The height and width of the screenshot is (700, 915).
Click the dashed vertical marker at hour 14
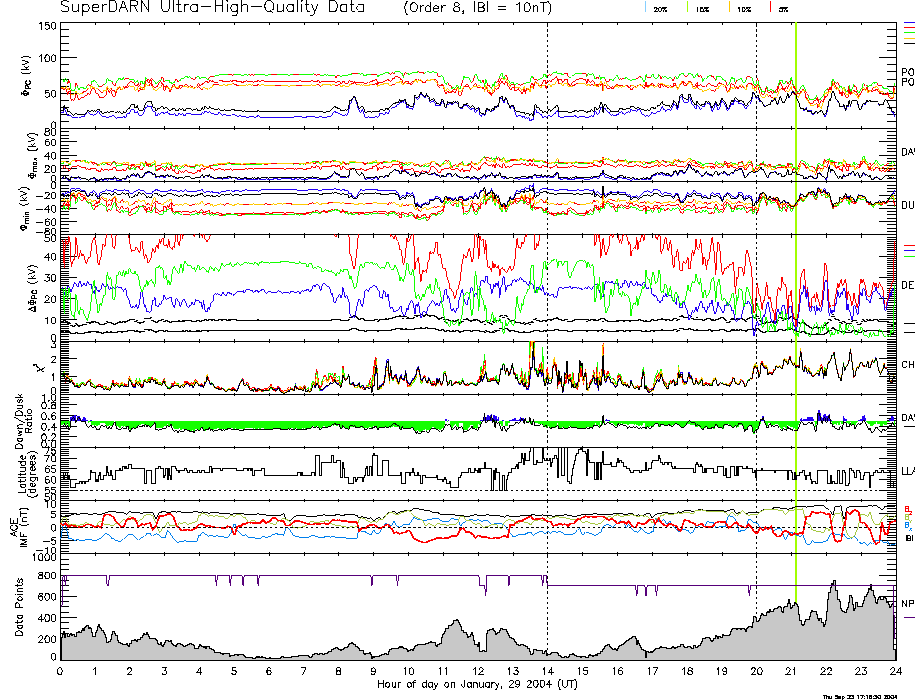(x=547, y=300)
